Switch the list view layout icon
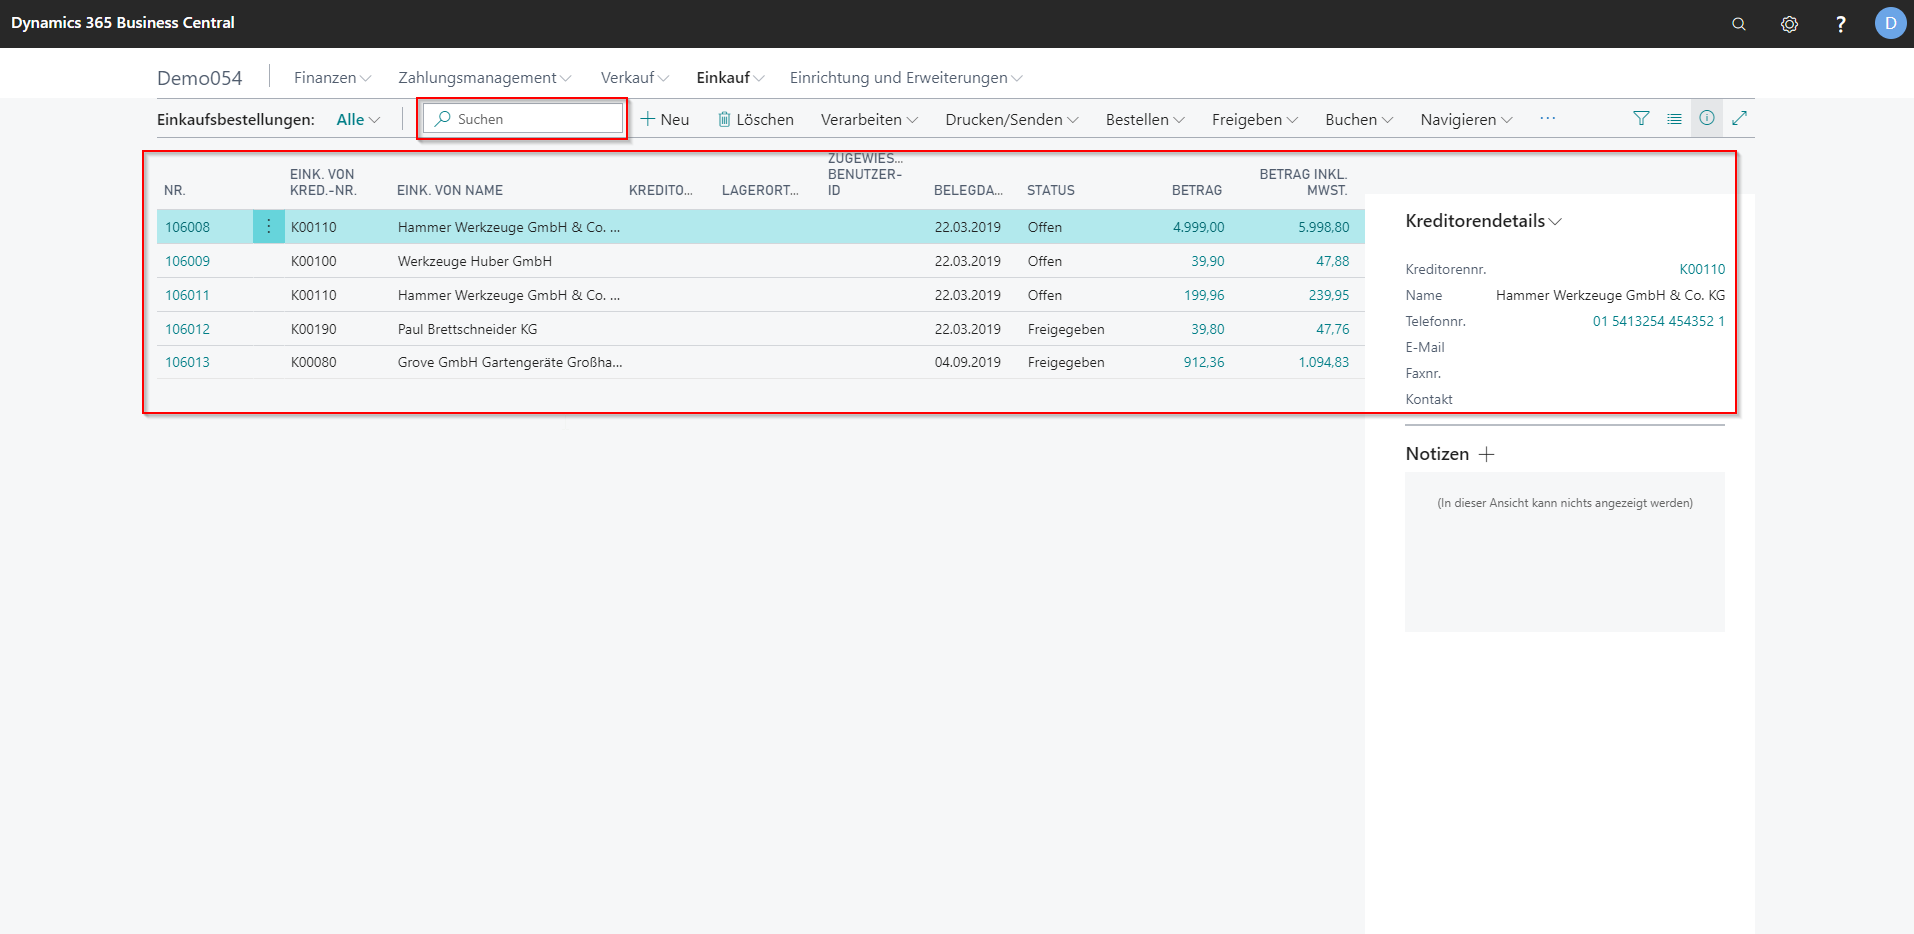Viewport: 1914px width, 934px height. (x=1674, y=118)
